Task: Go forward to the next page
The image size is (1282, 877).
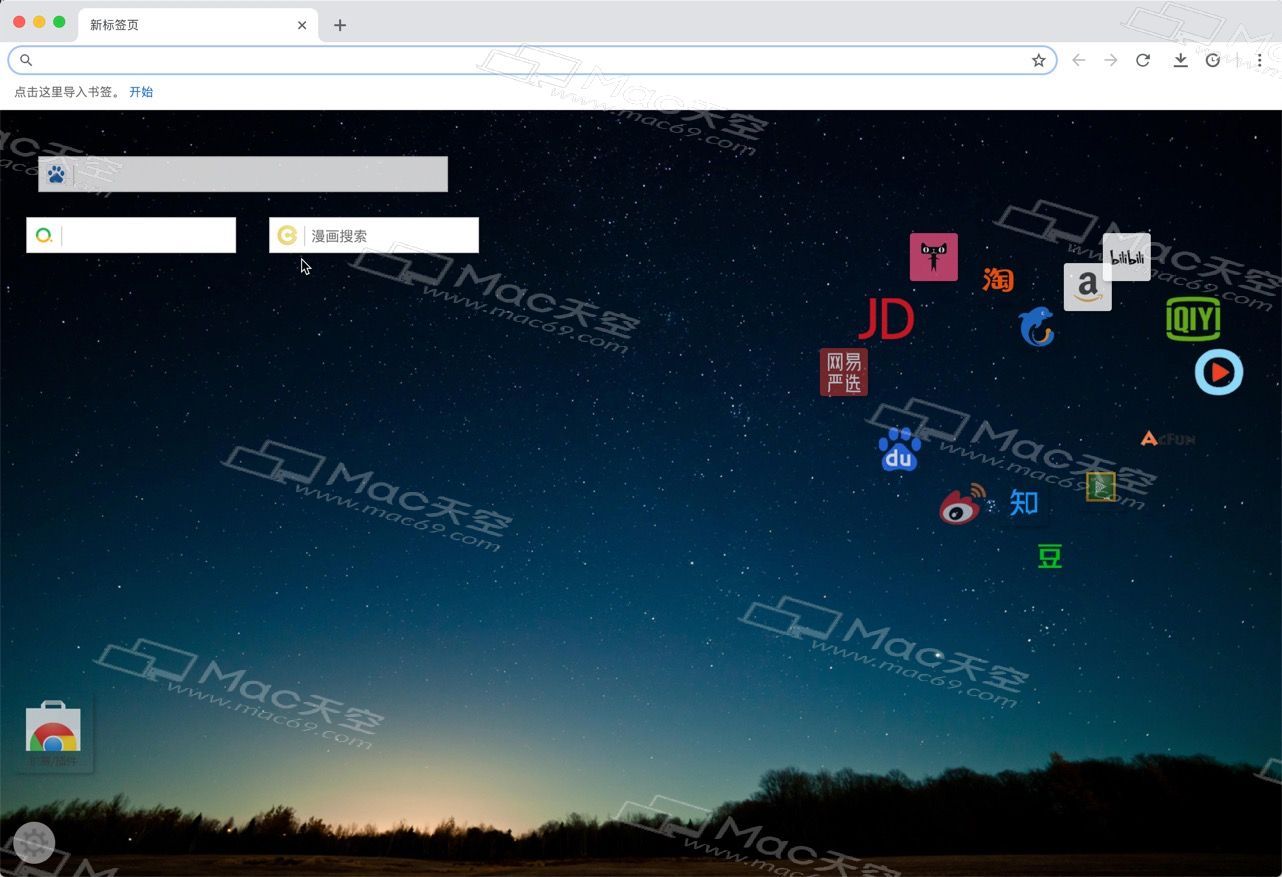Action: click(1110, 60)
